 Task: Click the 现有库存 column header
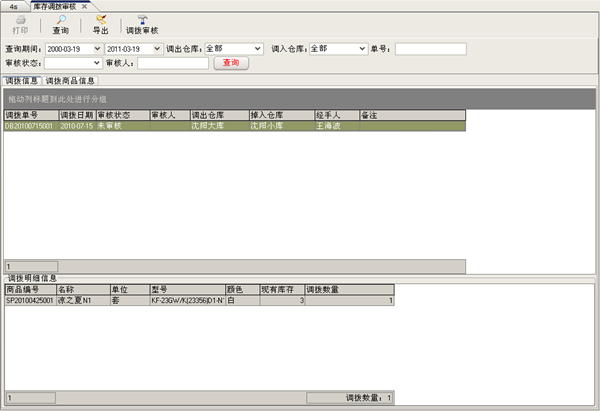pyautogui.click(x=280, y=289)
